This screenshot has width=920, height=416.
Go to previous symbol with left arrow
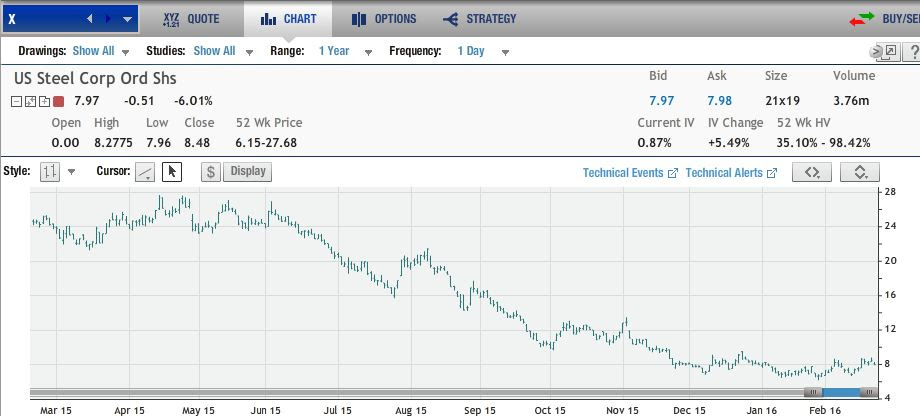[x=90, y=19]
